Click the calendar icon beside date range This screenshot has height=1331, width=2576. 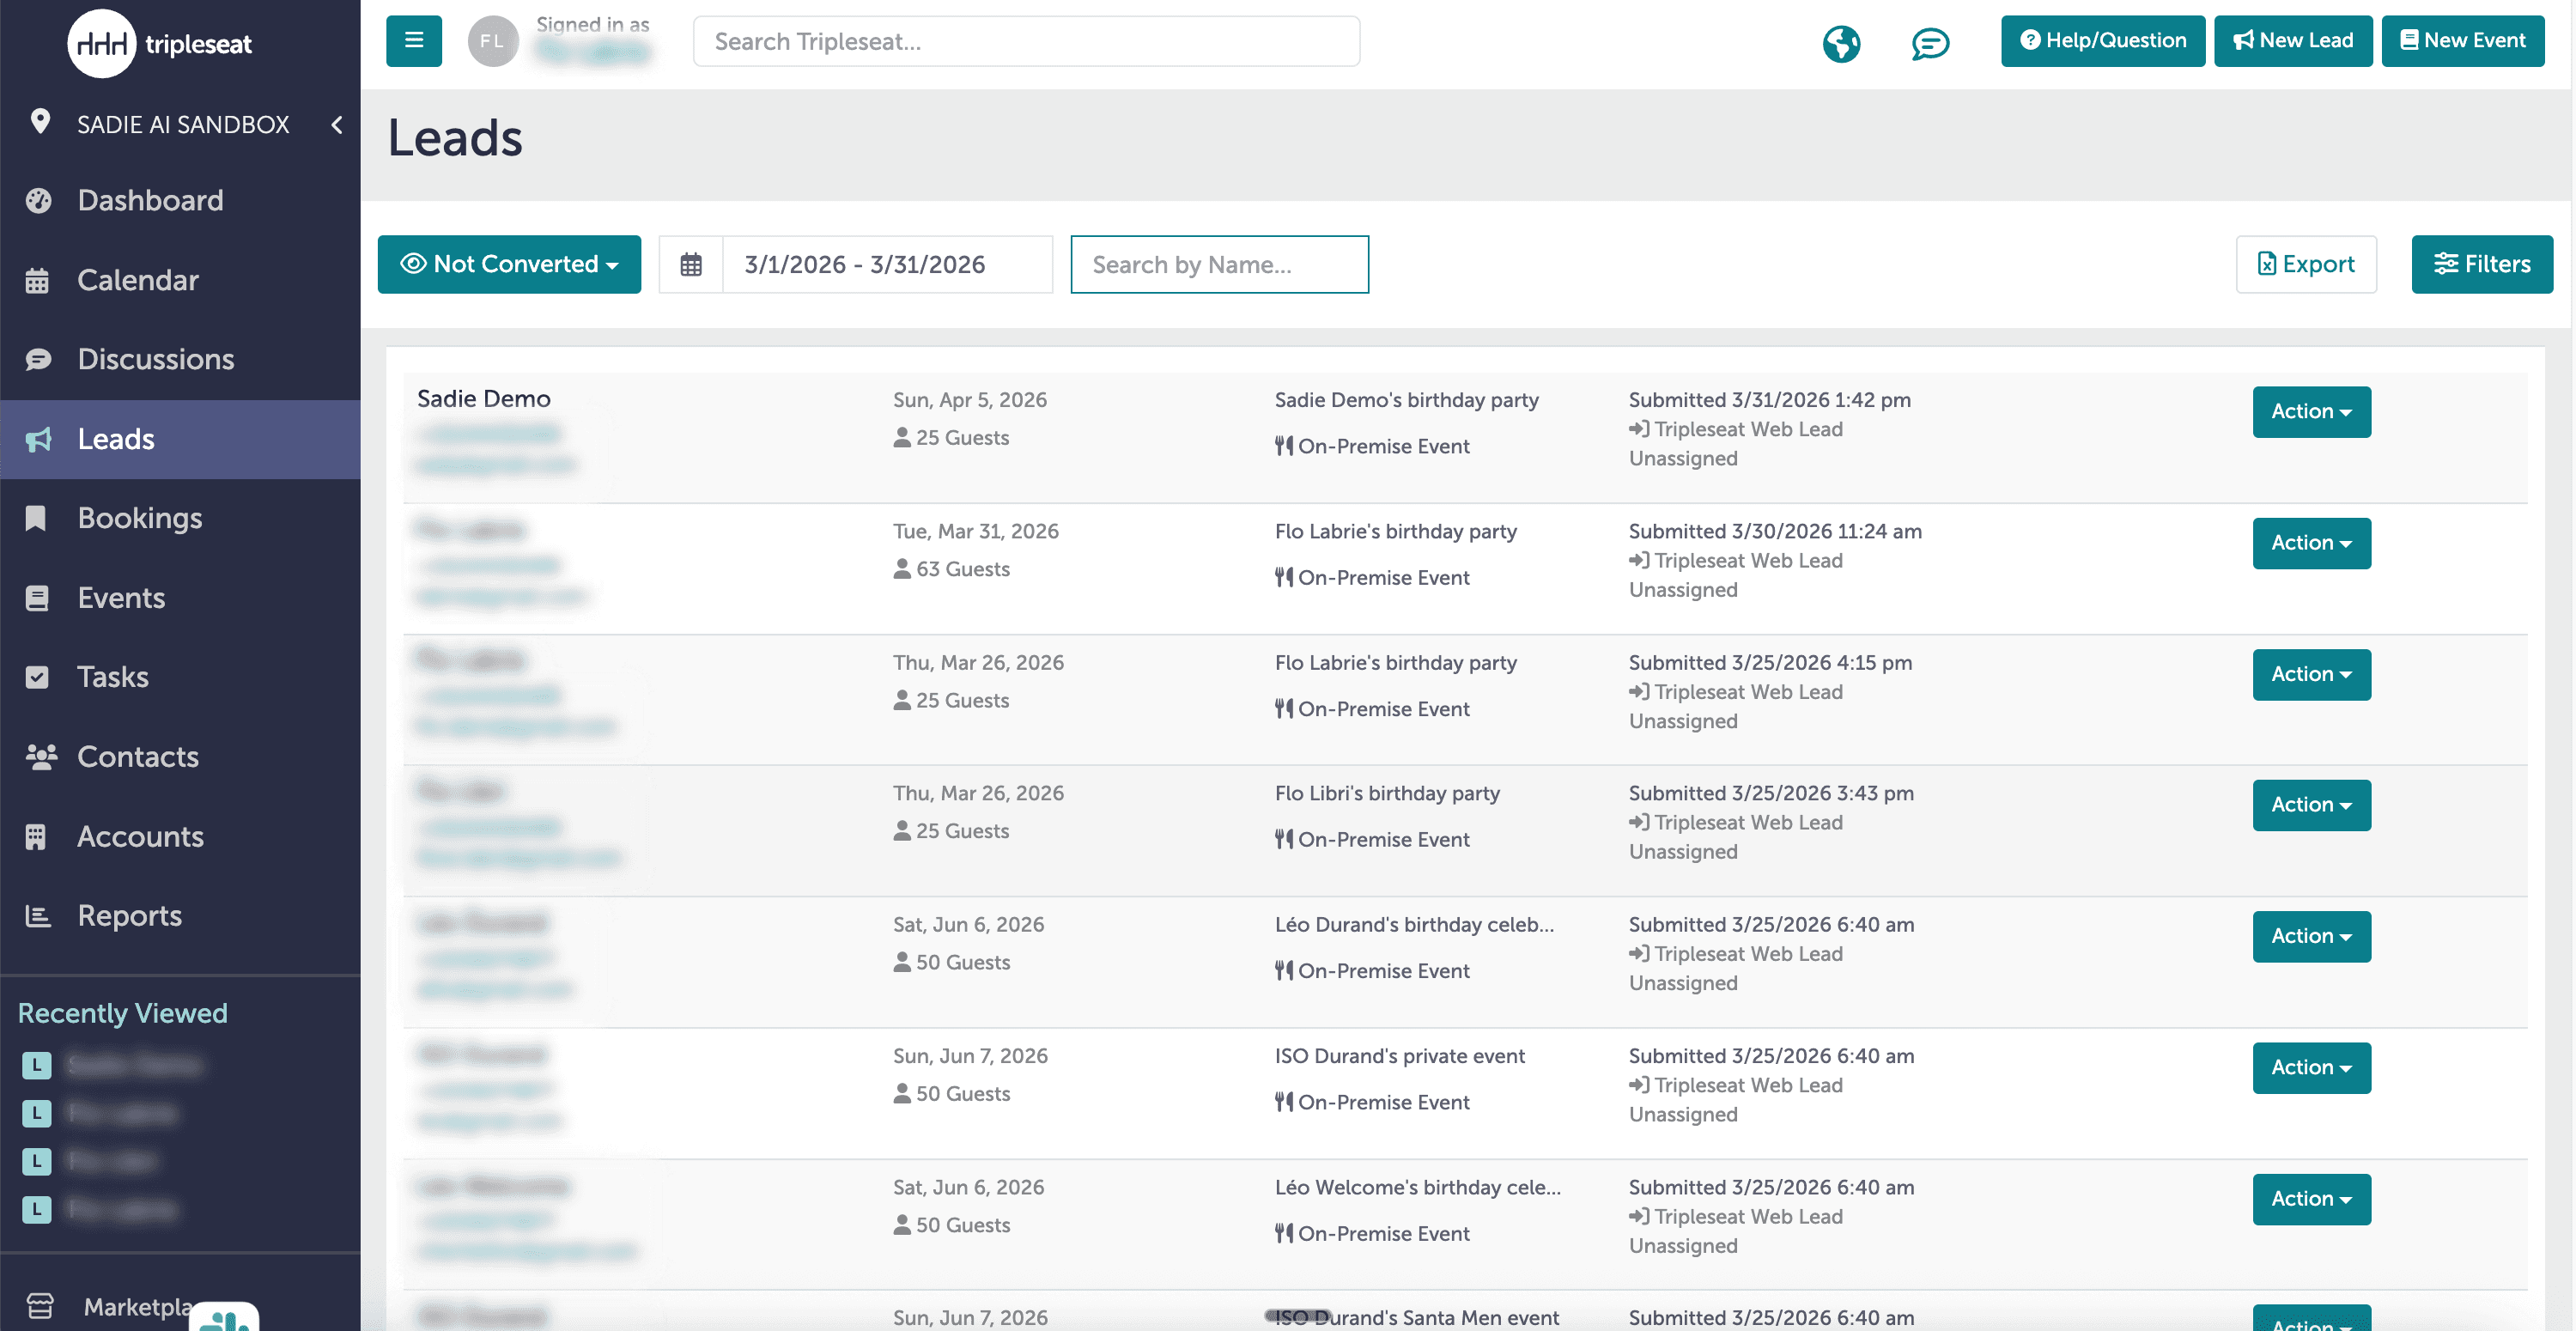pos(691,265)
